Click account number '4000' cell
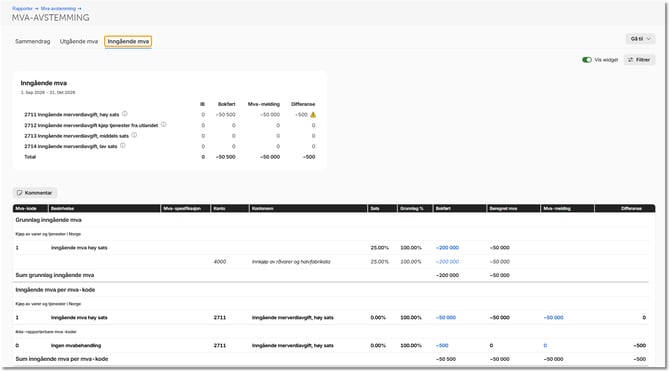The width and height of the screenshot is (670, 372). [220, 262]
